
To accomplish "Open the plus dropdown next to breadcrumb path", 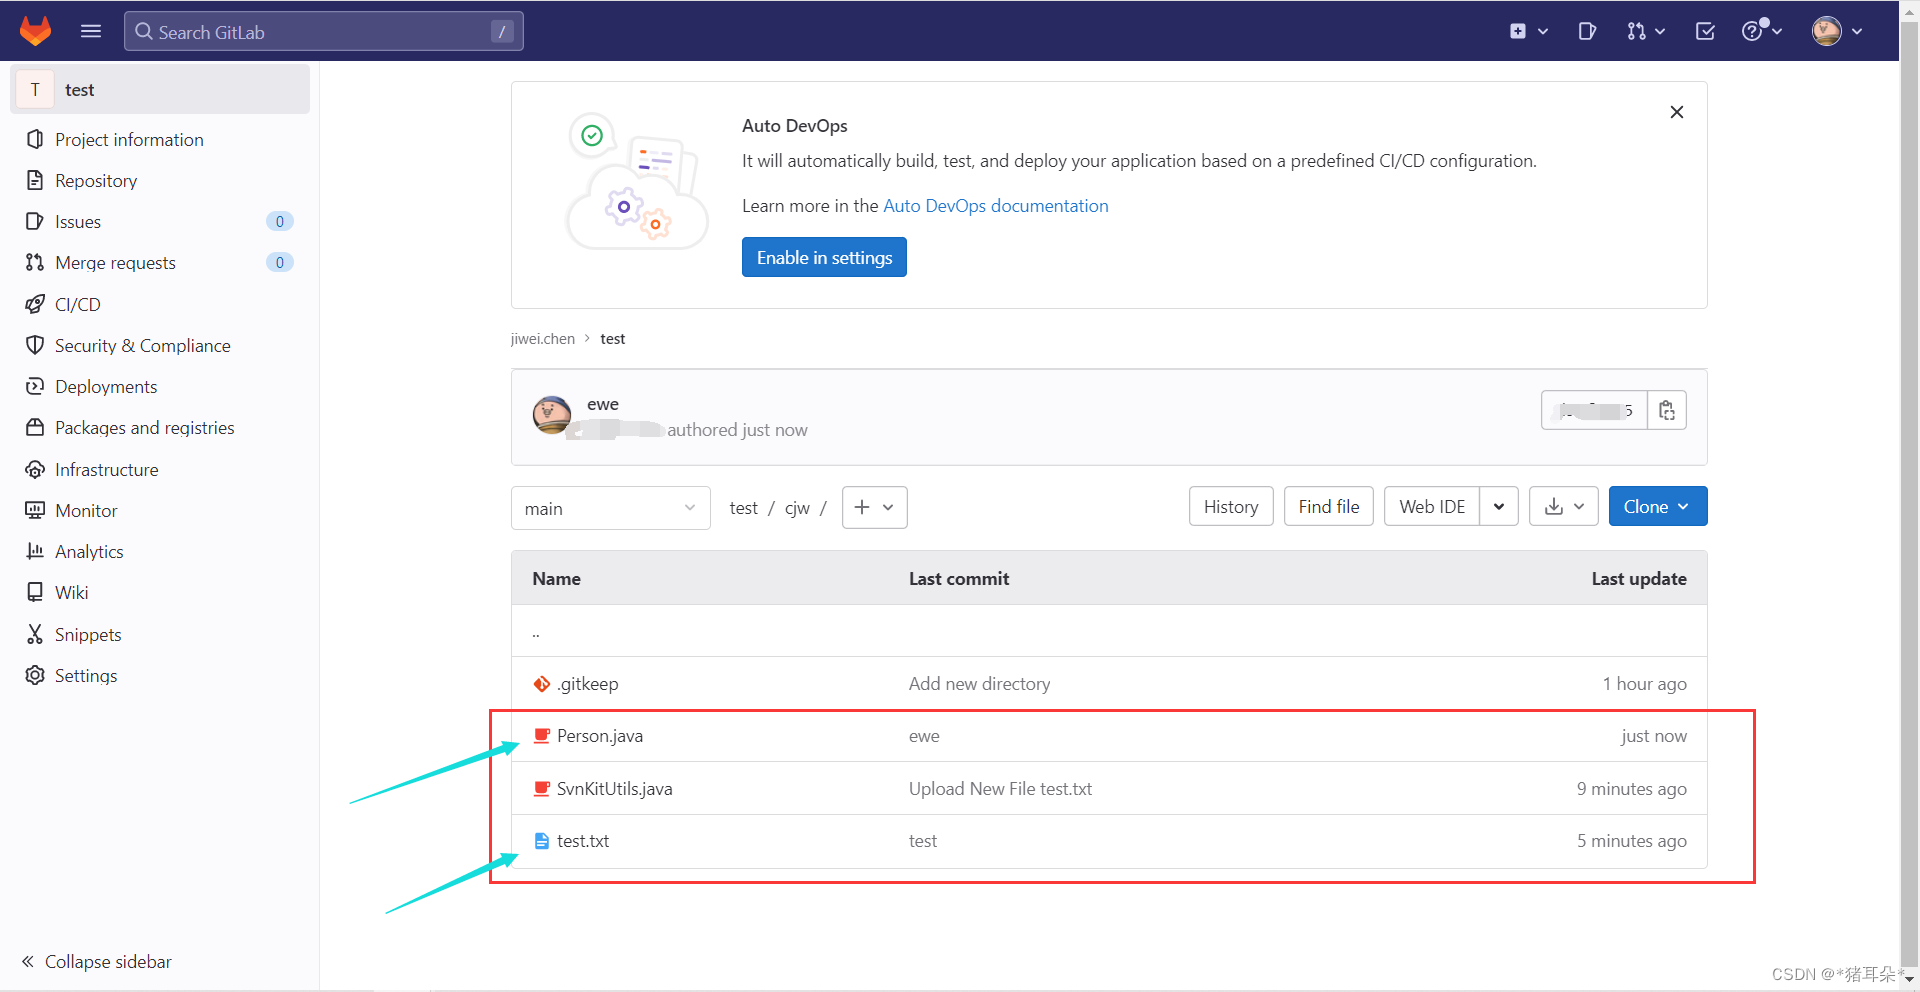I will [874, 507].
